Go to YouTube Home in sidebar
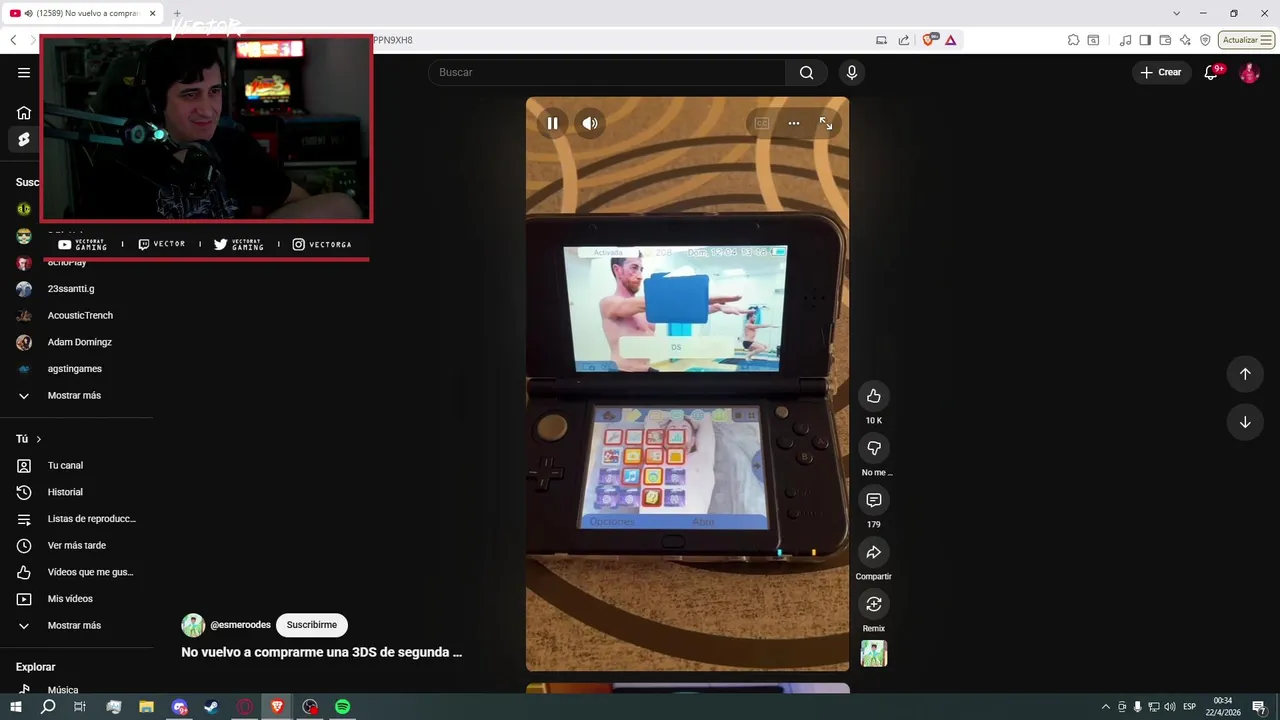The width and height of the screenshot is (1280, 720). 24,112
